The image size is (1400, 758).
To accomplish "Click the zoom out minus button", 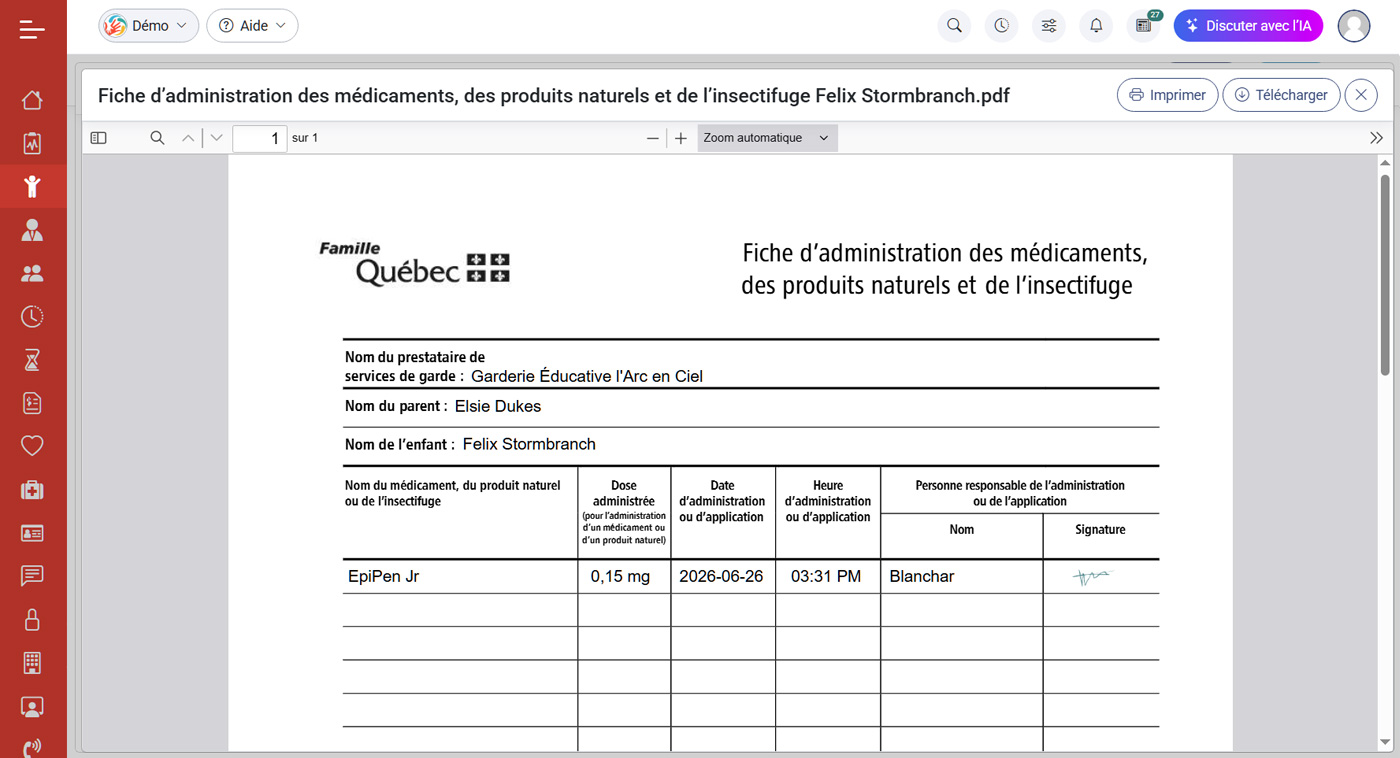I will [x=653, y=138].
